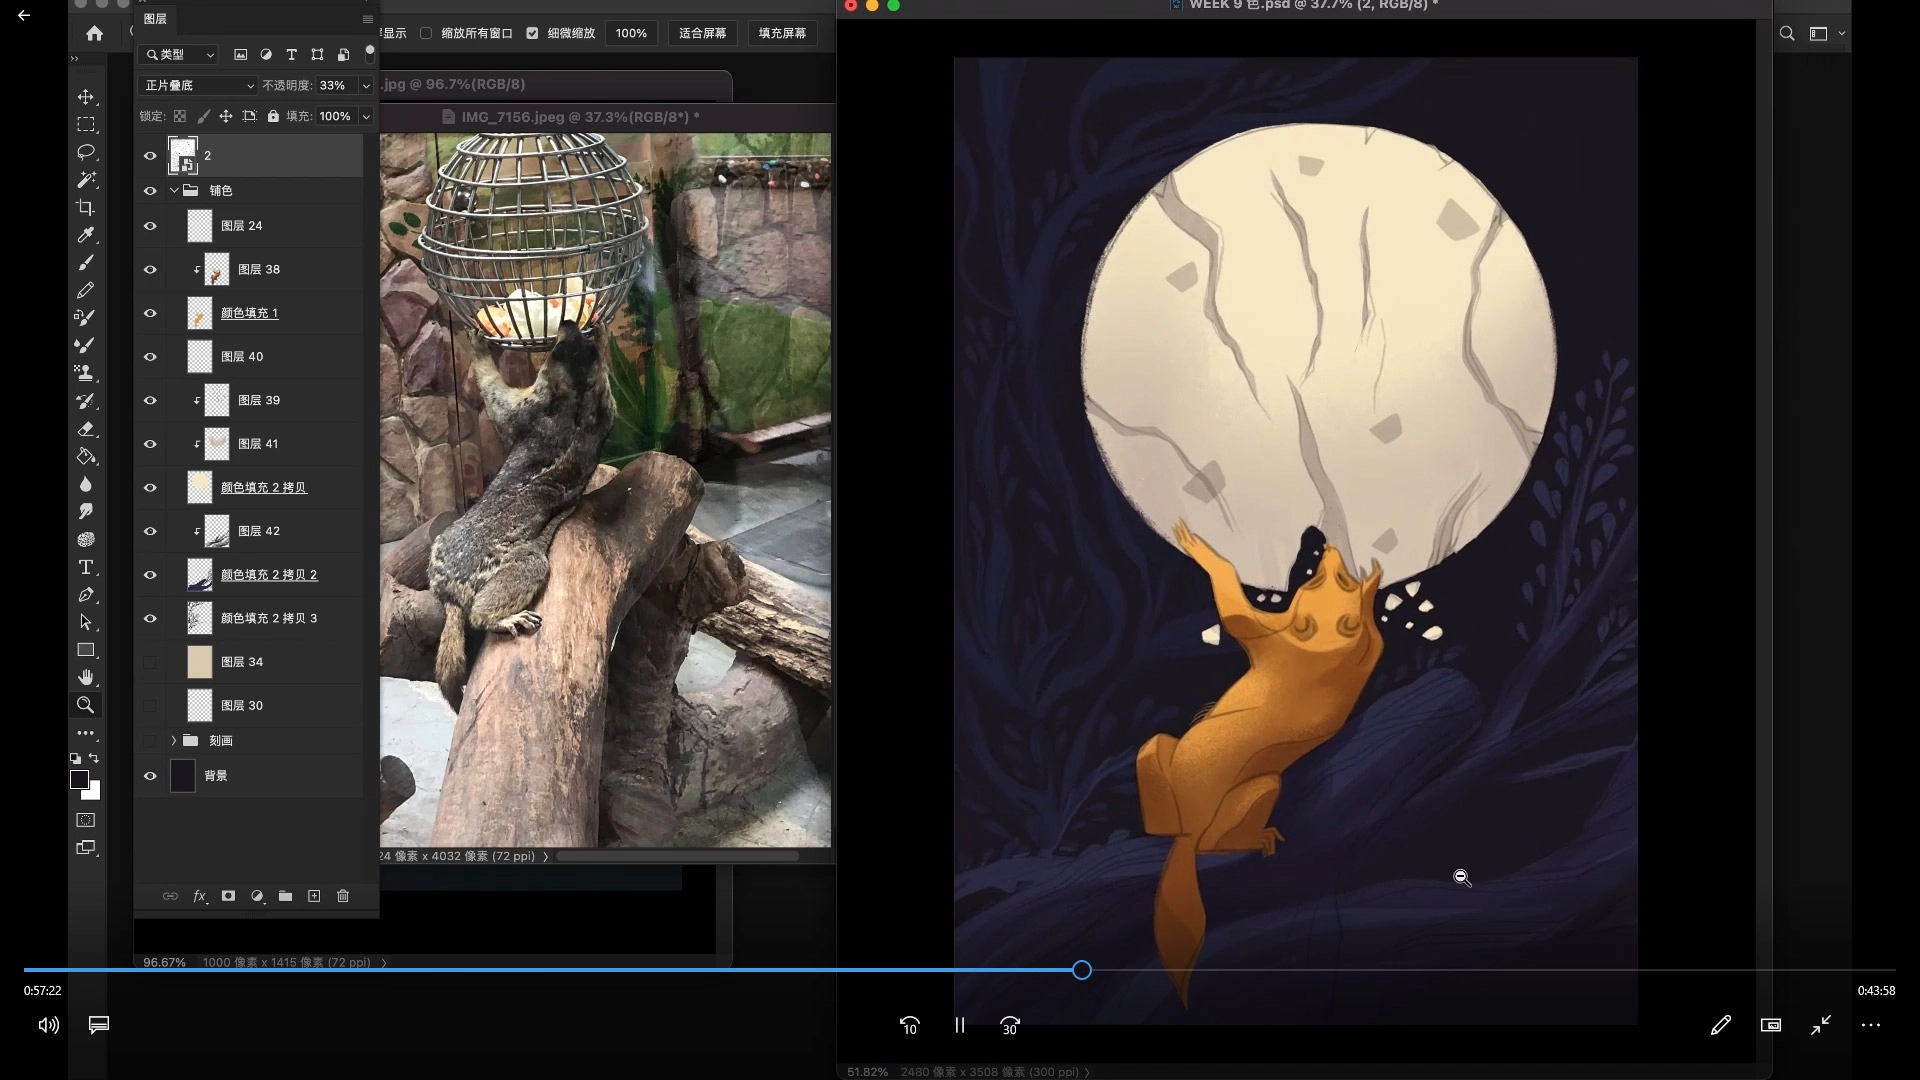Select the Hand tool
Screen dimensions: 1920x1080
click(x=86, y=677)
